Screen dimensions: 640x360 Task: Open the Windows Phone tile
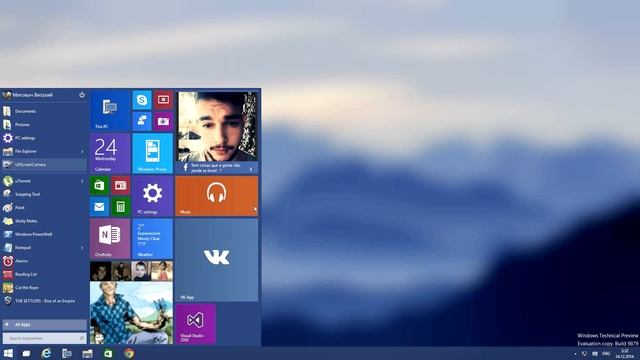point(153,153)
